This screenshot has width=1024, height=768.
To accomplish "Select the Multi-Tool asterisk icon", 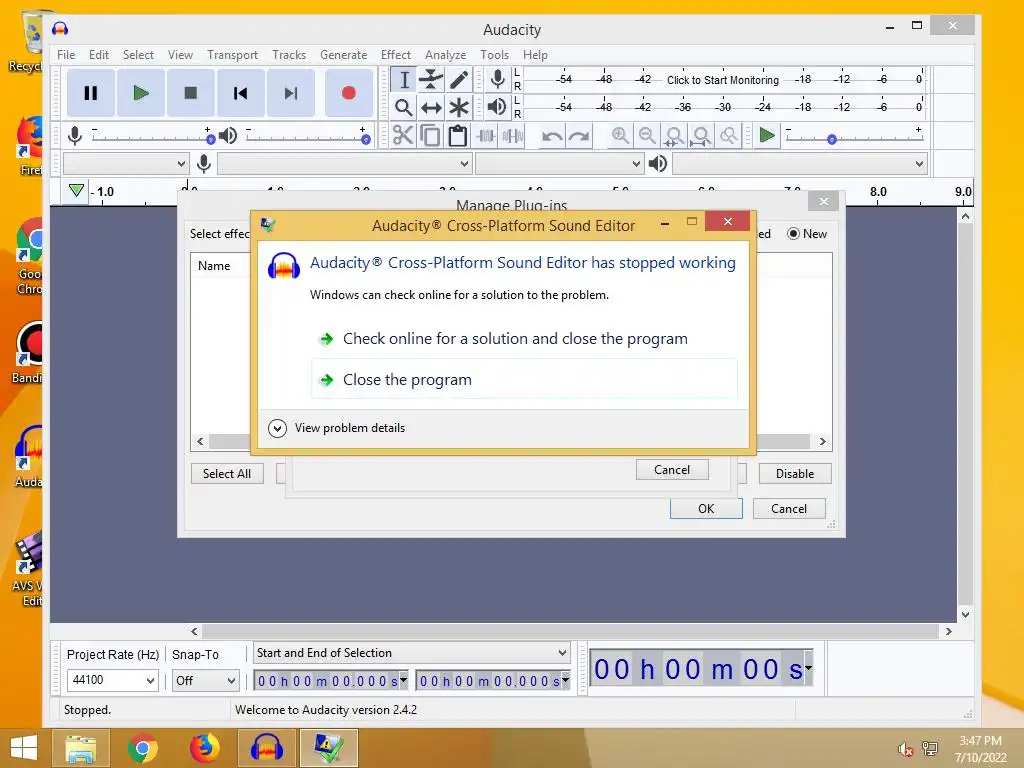I will pyautogui.click(x=458, y=107).
